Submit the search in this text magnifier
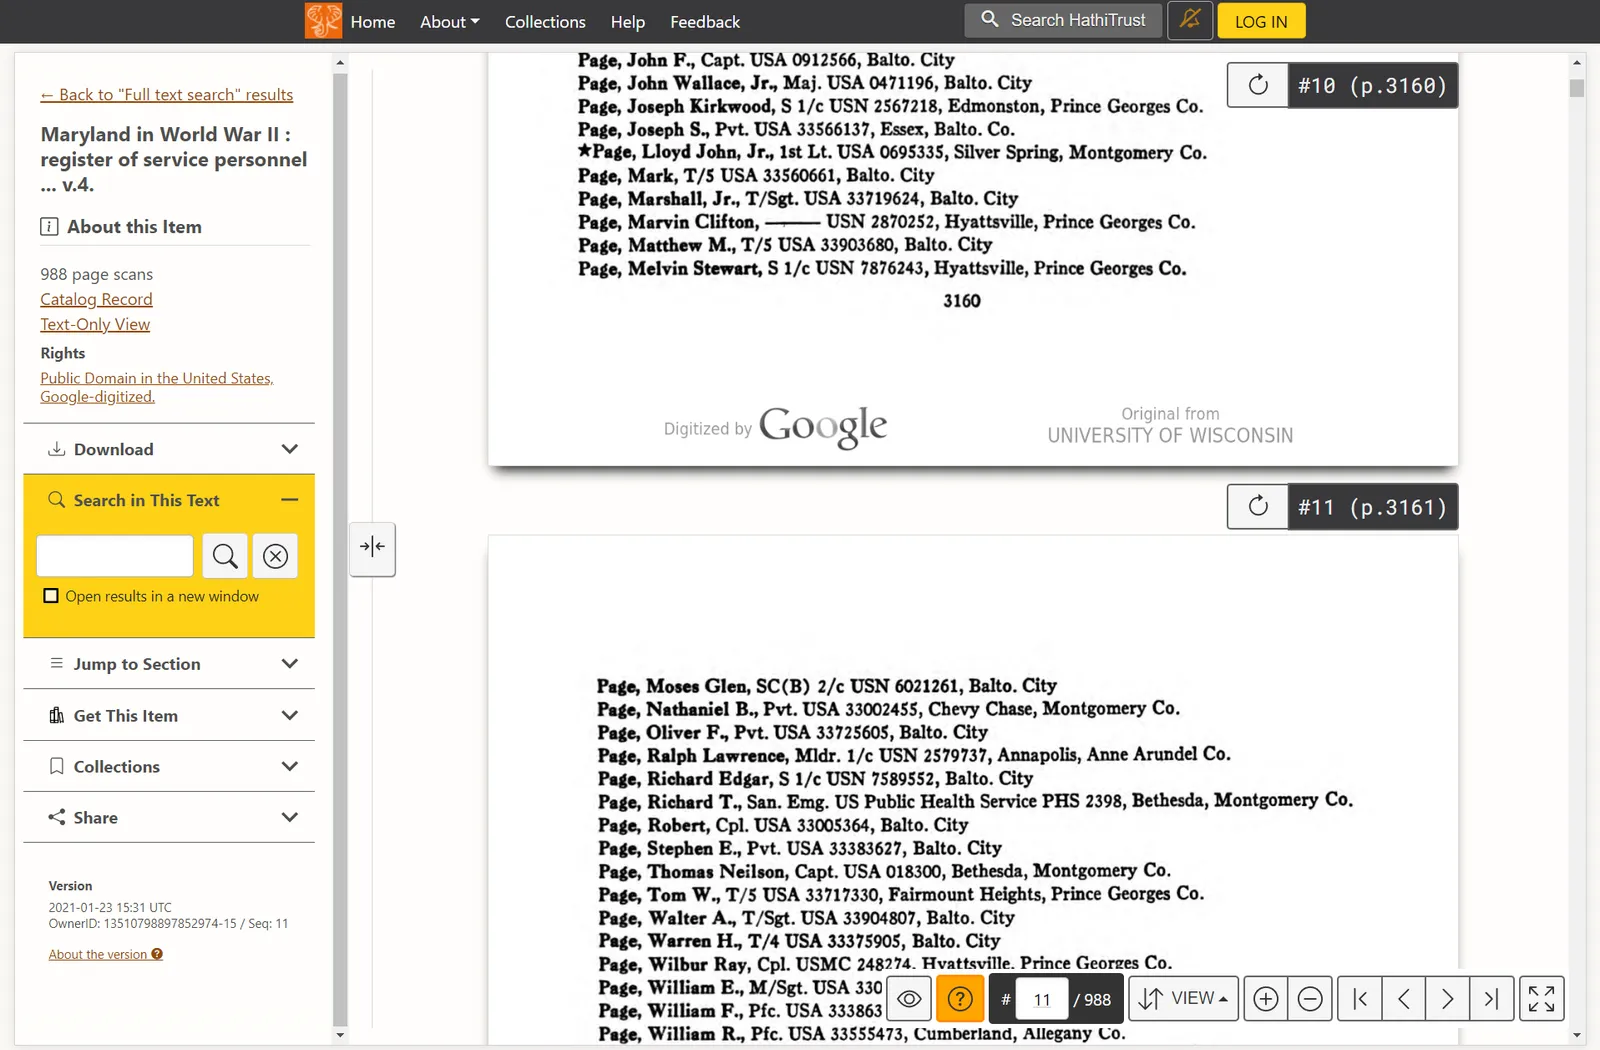This screenshot has width=1600, height=1050. [225, 556]
